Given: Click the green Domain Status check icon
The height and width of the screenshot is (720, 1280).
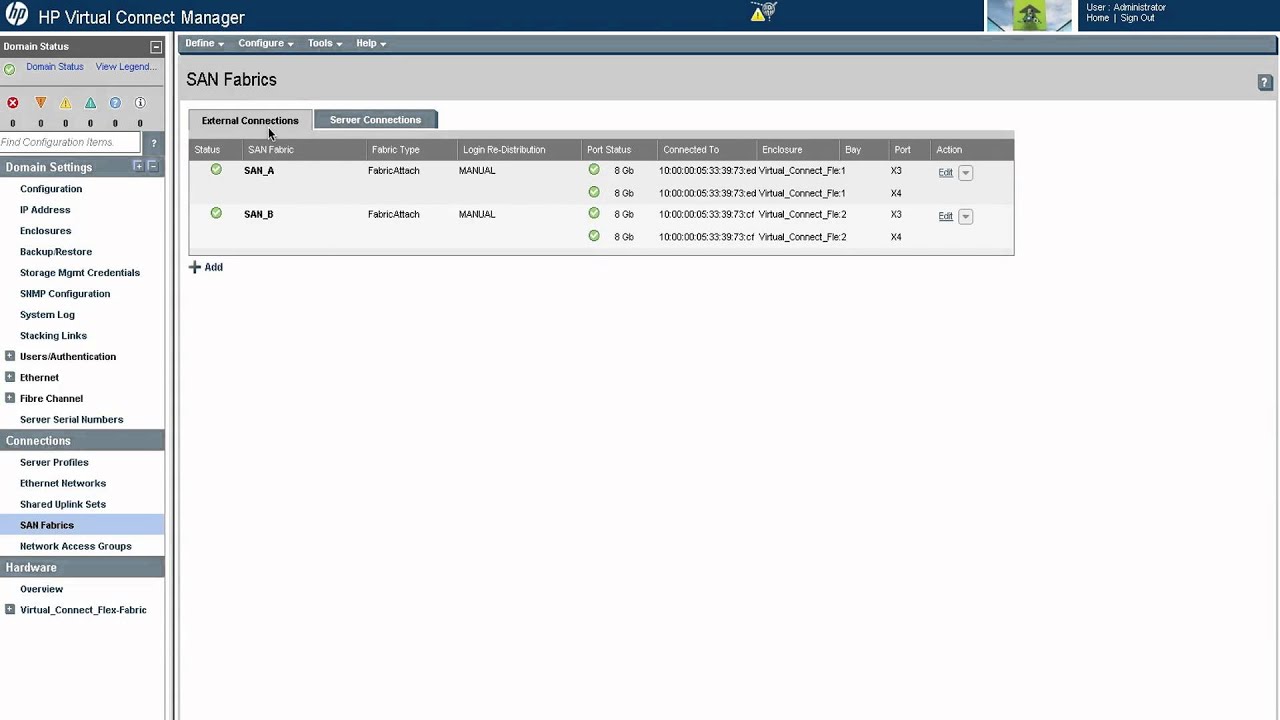Looking at the screenshot, I should (10, 69).
